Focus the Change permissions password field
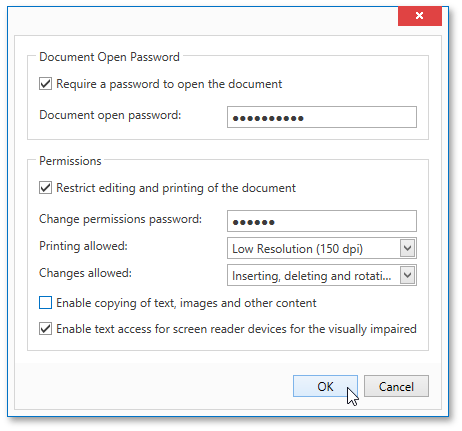 (322, 221)
